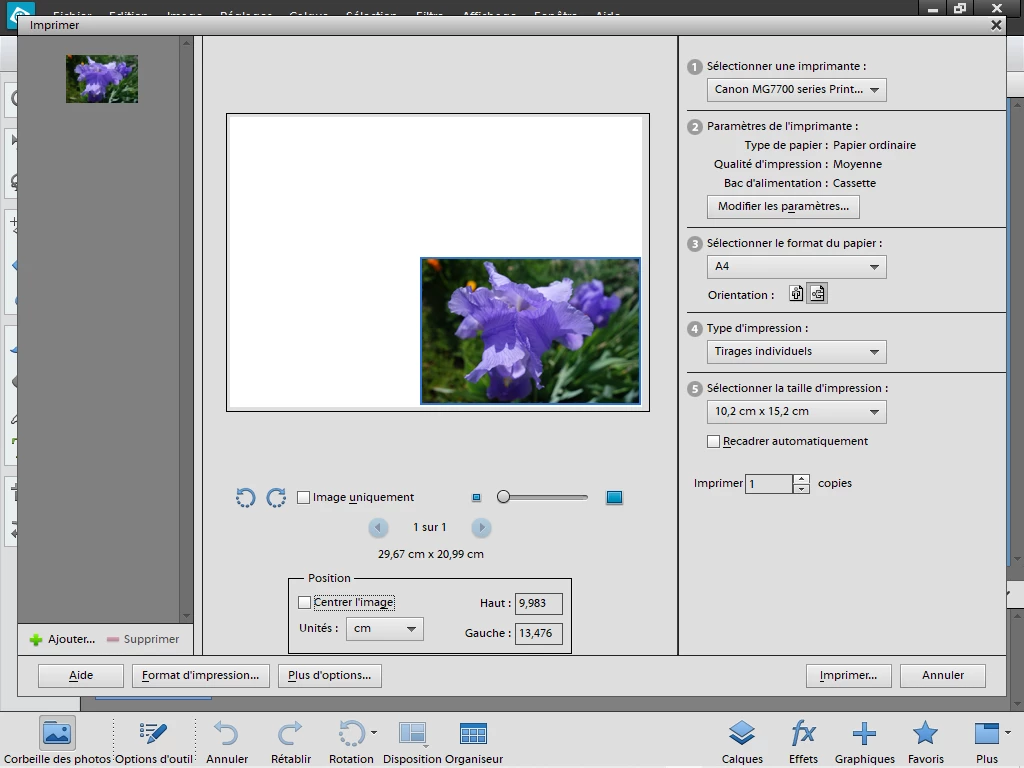Open print size 10,2 cm x 15,2 cm dropdown
1024x768 pixels.
point(797,411)
